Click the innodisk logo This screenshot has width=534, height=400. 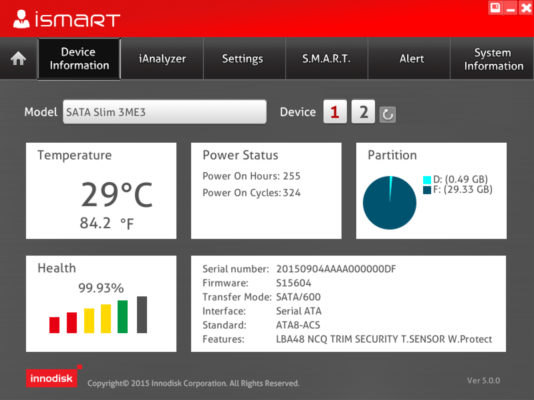(x=52, y=378)
